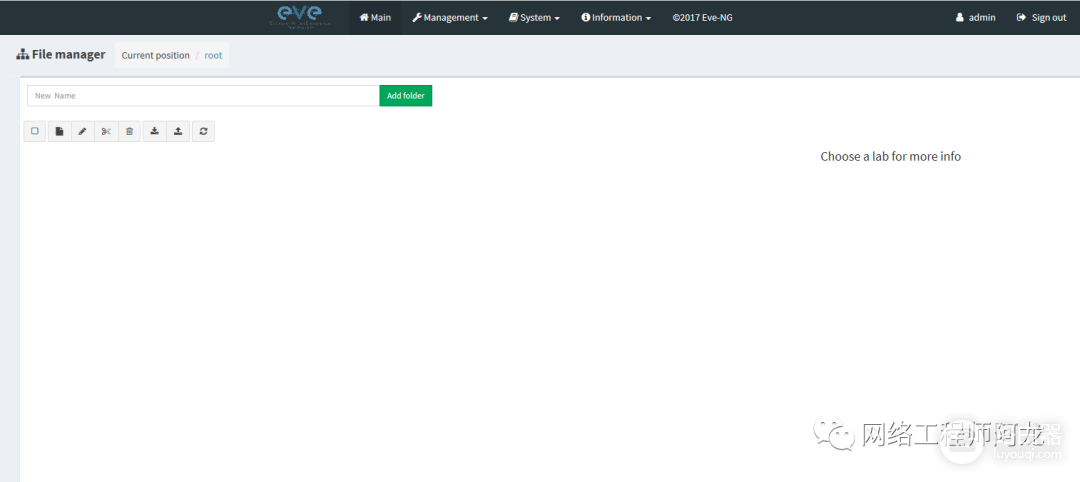Click the root breadcrumb link

pyautogui.click(x=213, y=56)
